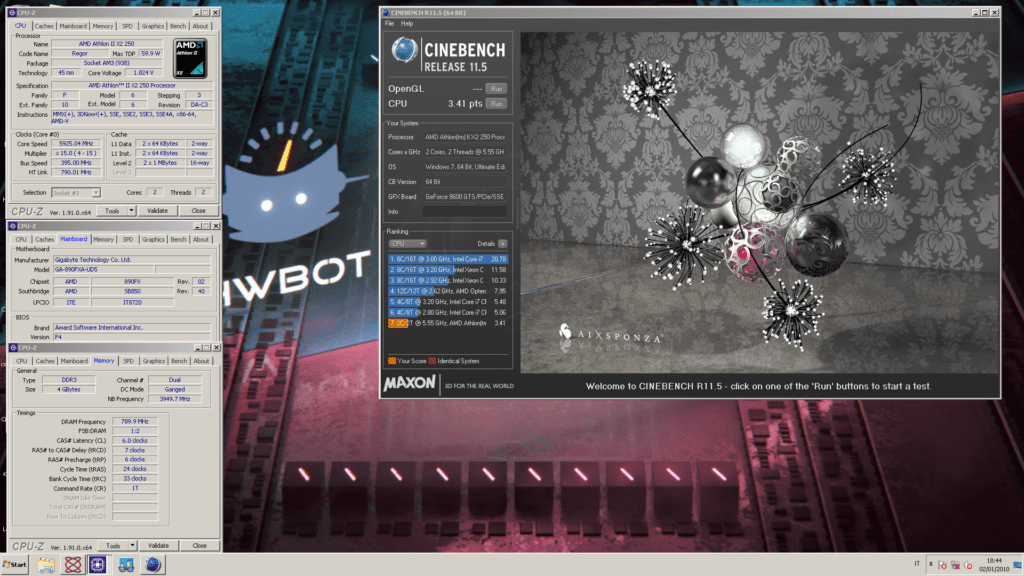
Task: Run the CPU benchmark in Cinebench
Action: [x=496, y=104]
